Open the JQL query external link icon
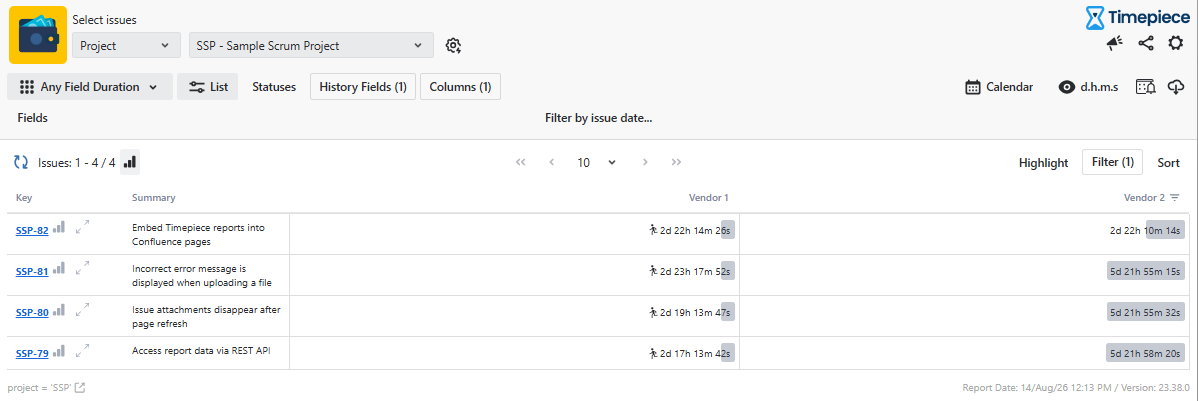 pos(79,388)
